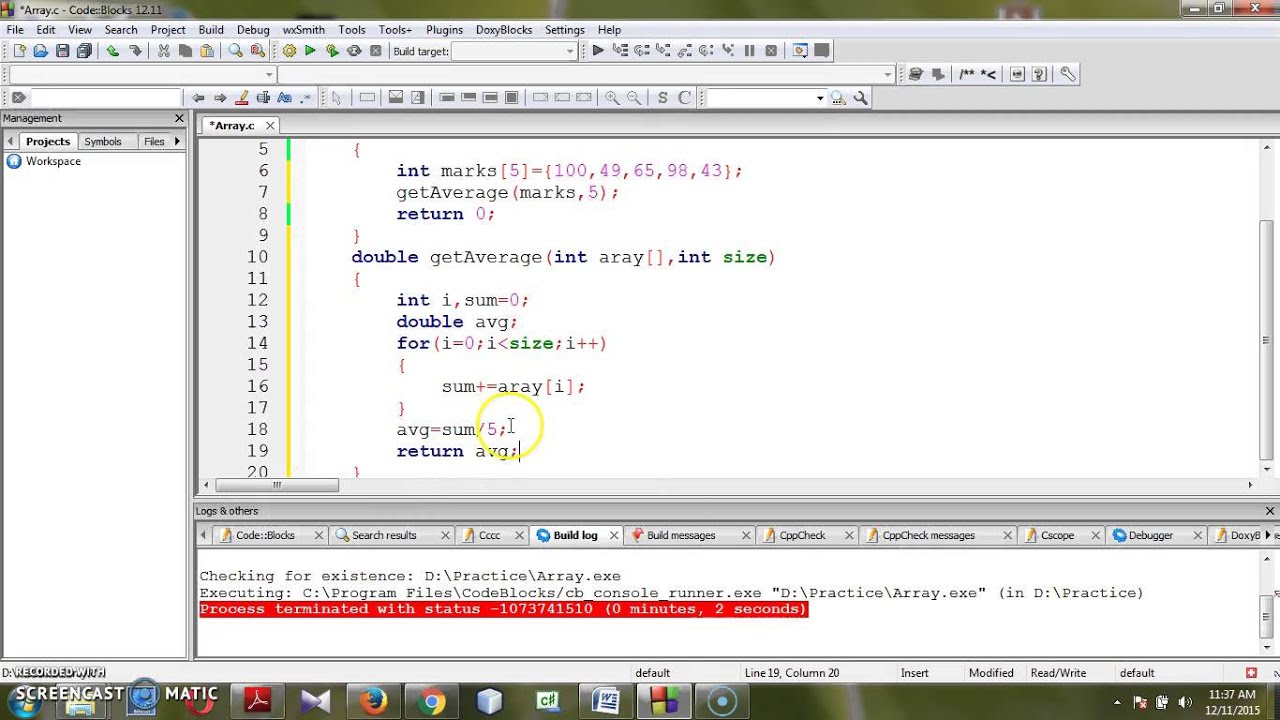The image size is (1280, 720).
Task: Save the current file
Action: coord(62,51)
